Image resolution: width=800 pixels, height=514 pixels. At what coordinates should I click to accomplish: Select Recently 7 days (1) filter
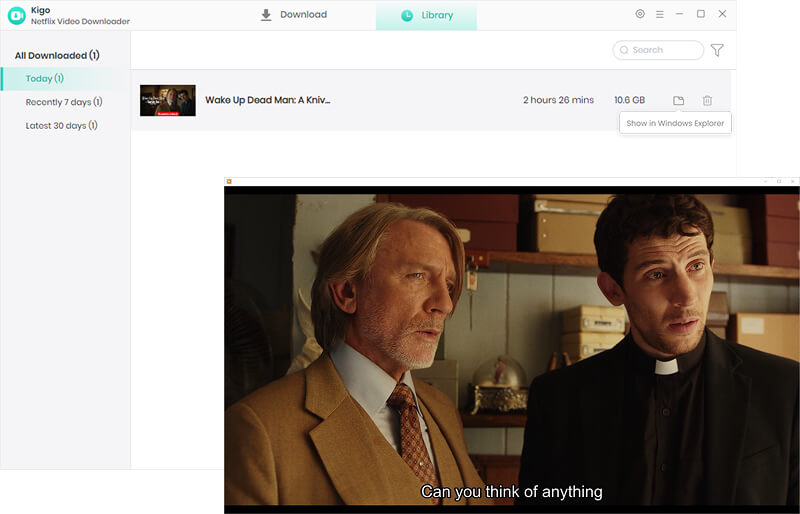tap(64, 102)
